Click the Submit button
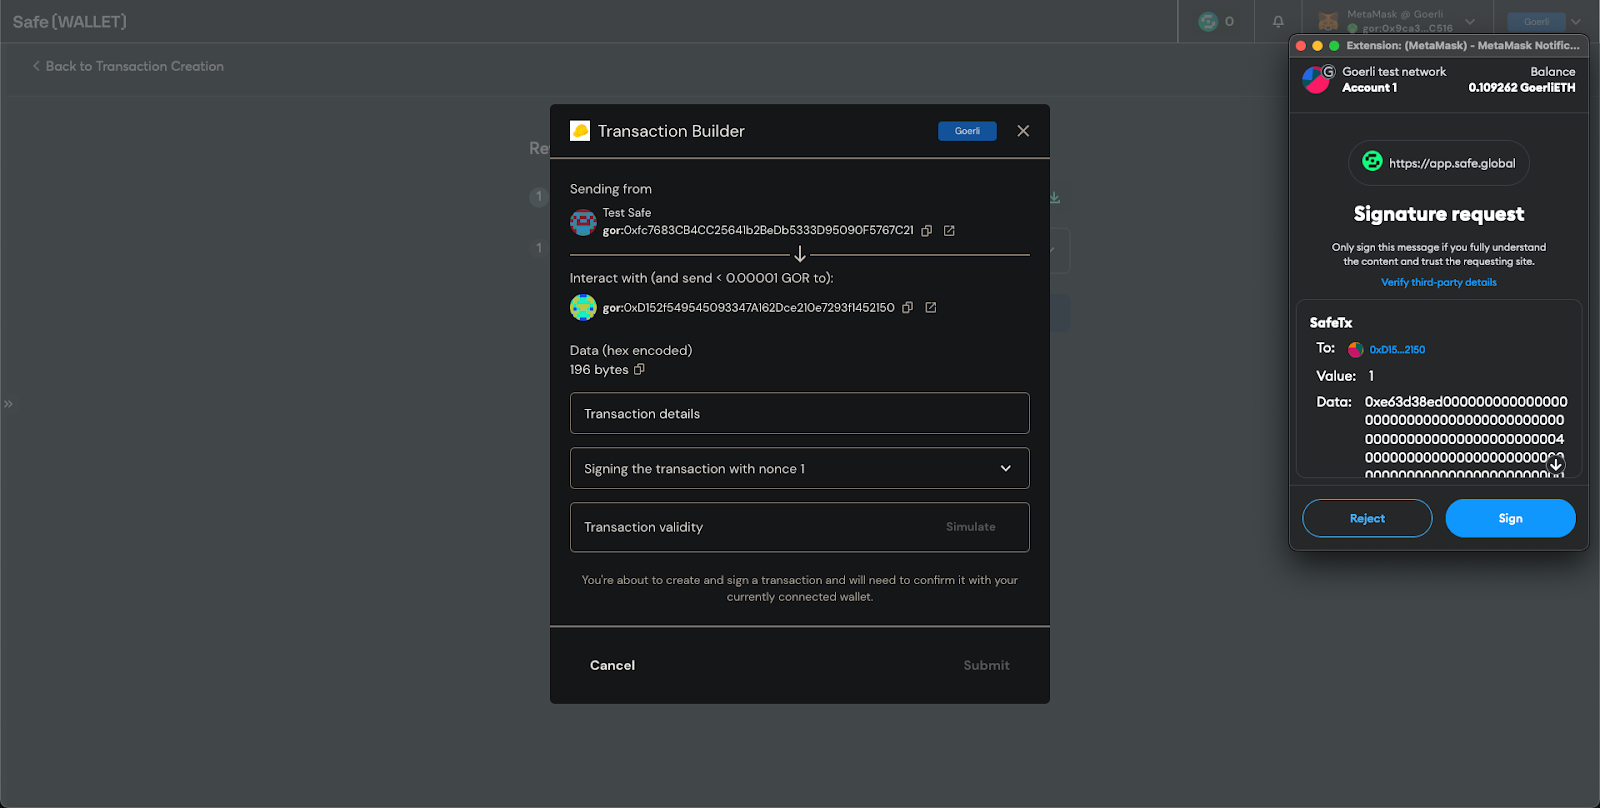Screen dimensions: 1600x808 tap(986, 665)
